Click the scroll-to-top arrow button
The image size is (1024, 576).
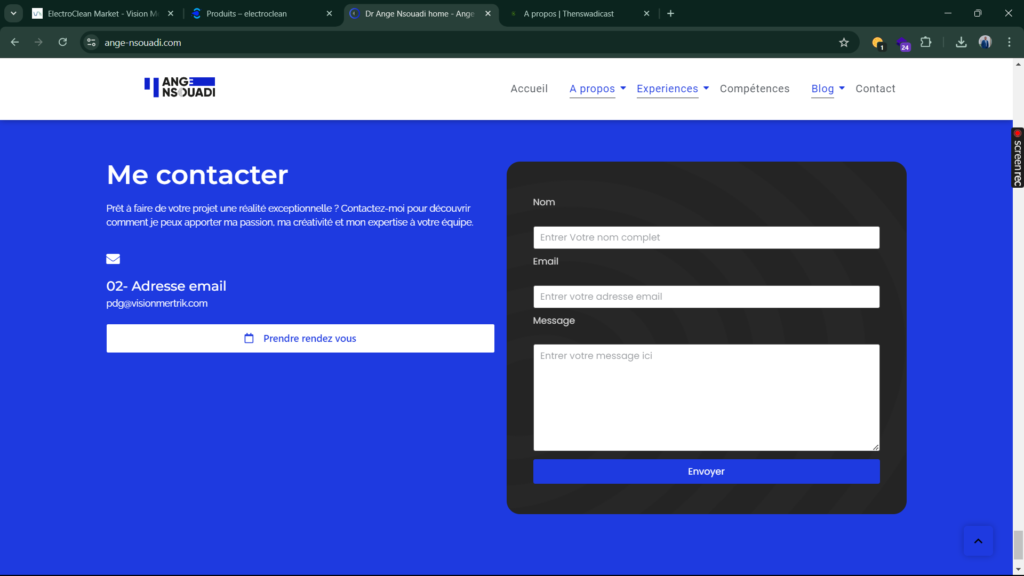click(978, 541)
